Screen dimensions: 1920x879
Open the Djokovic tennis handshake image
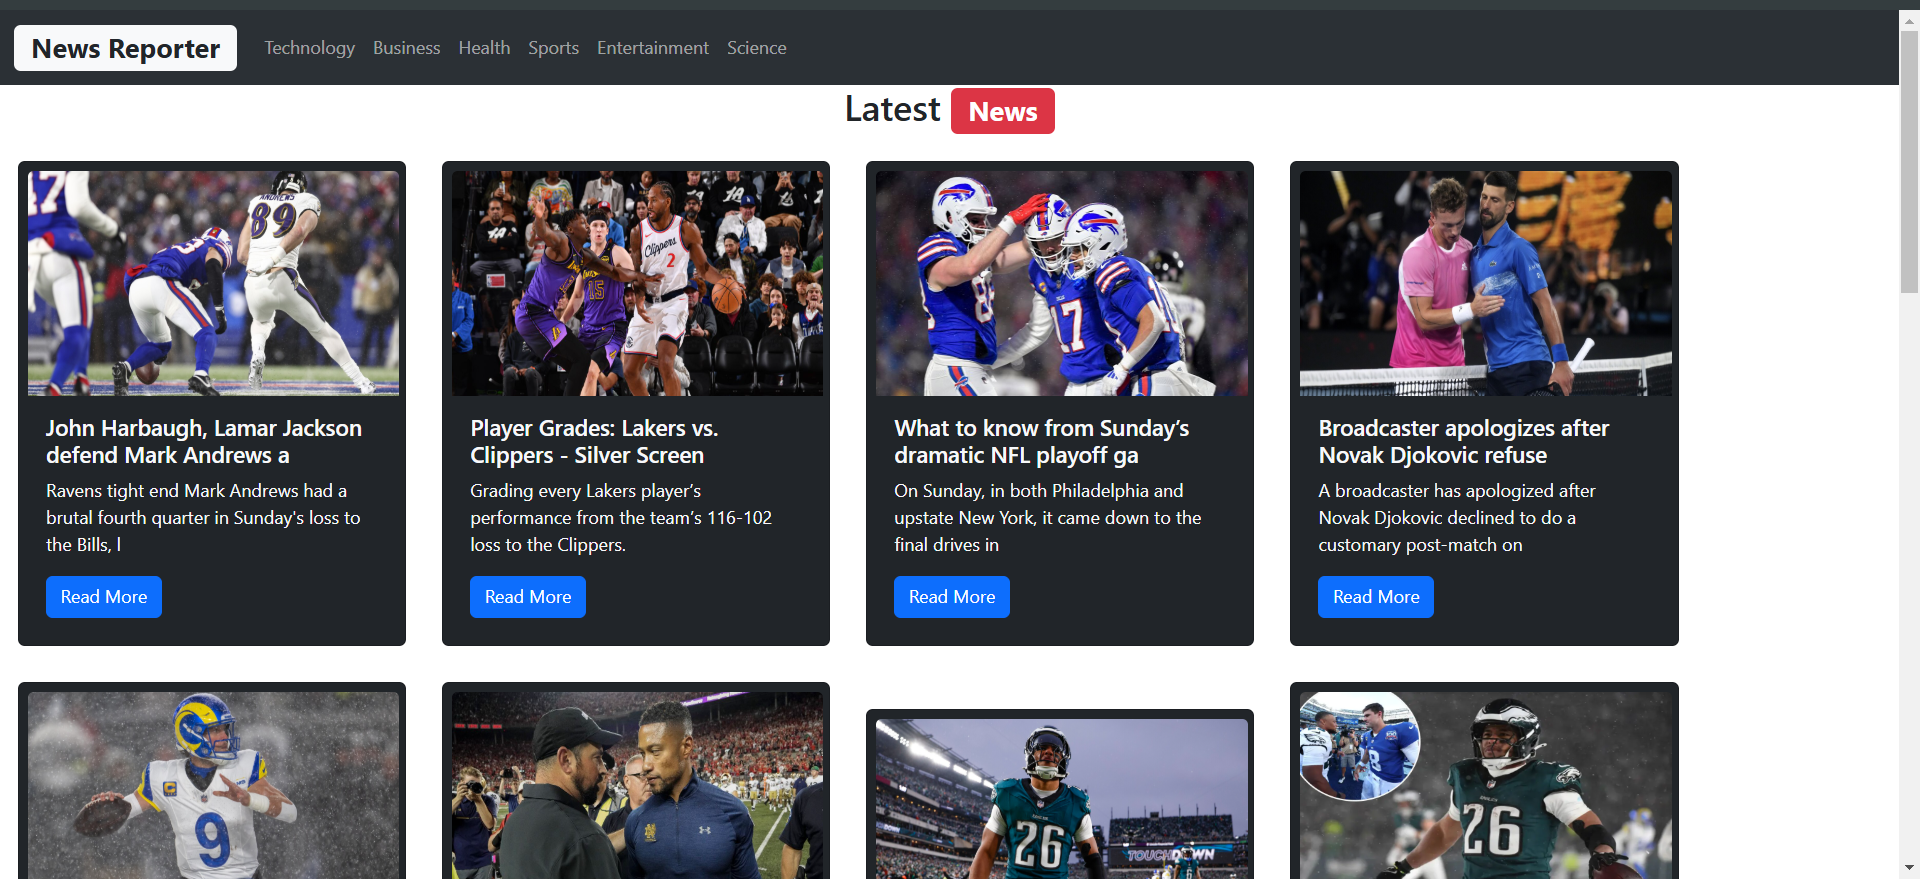(x=1485, y=283)
